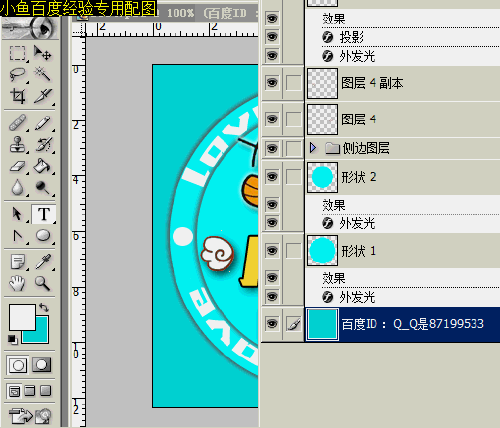This screenshot has width=500, height=428.
Task: Choose Full Screen Mode with menu bar
Action: click(30, 391)
